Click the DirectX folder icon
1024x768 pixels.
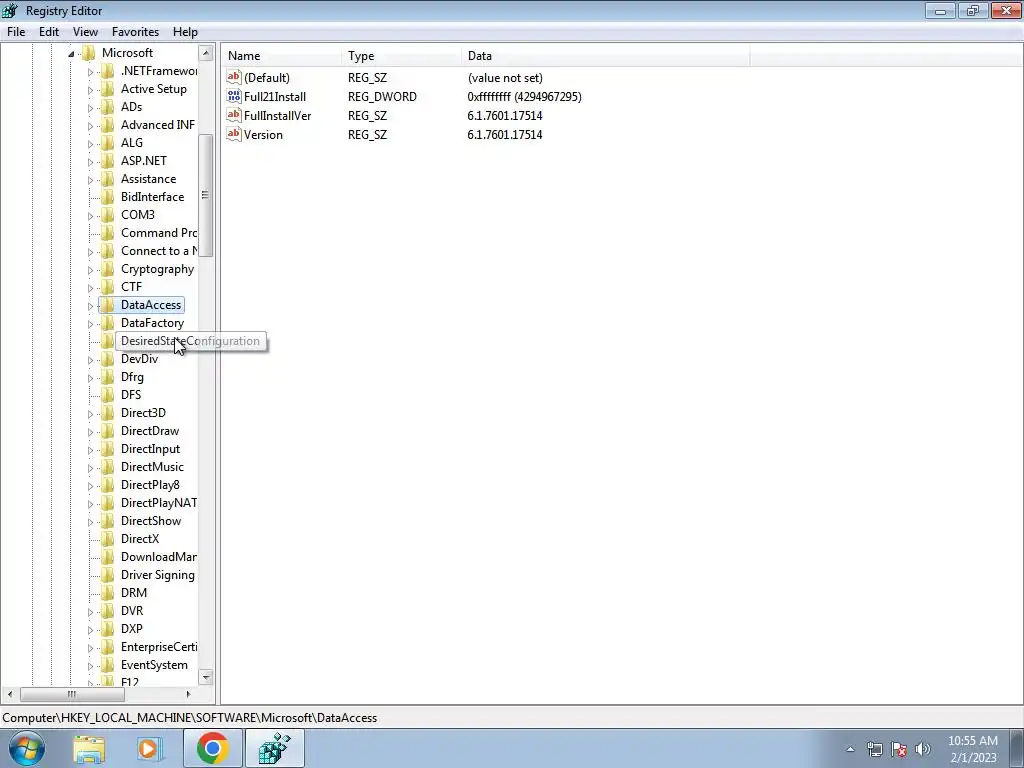pos(108,539)
